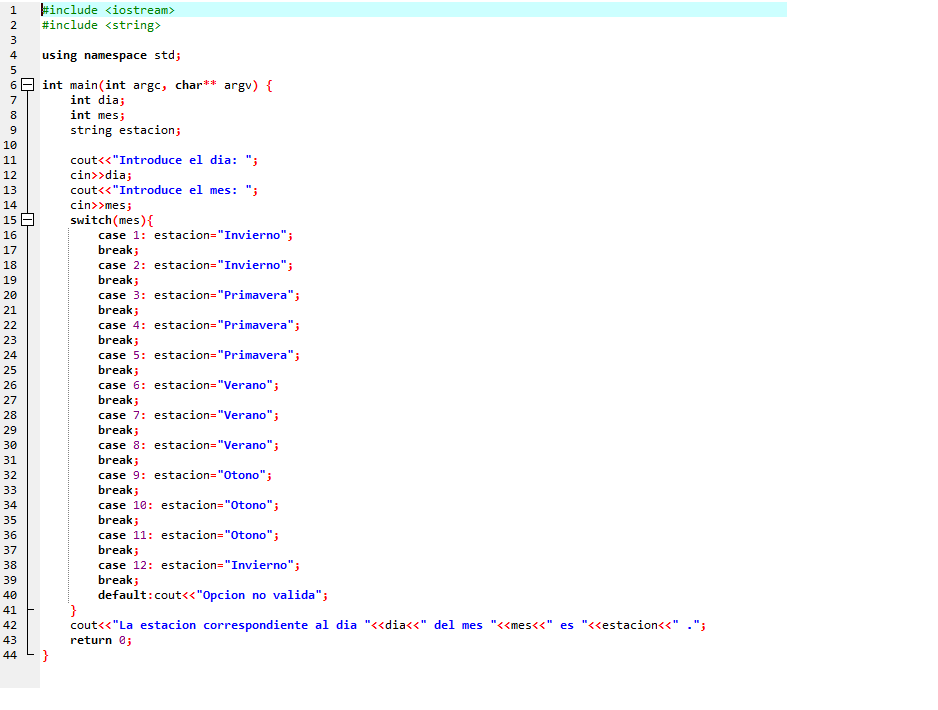This screenshot has height=710, width=938.
Task: Click the #include <iostream> line
Action: [108, 10]
